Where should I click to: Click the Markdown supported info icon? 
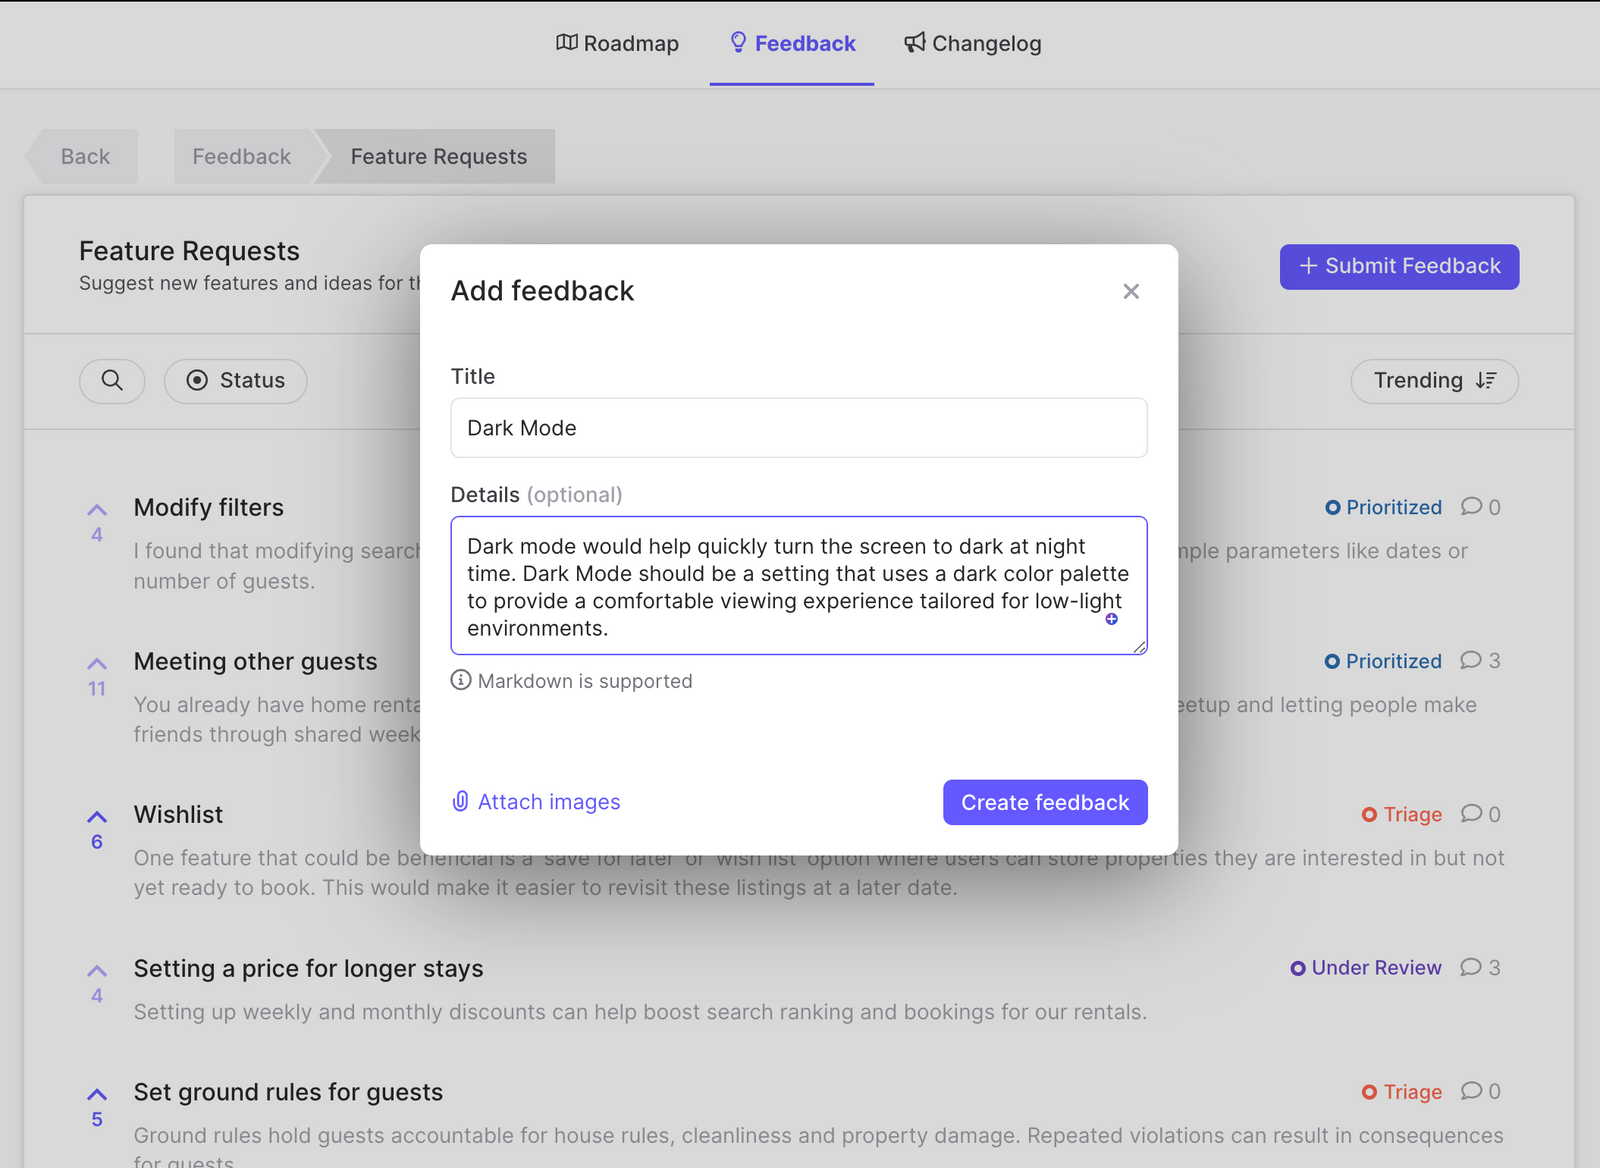tap(459, 681)
